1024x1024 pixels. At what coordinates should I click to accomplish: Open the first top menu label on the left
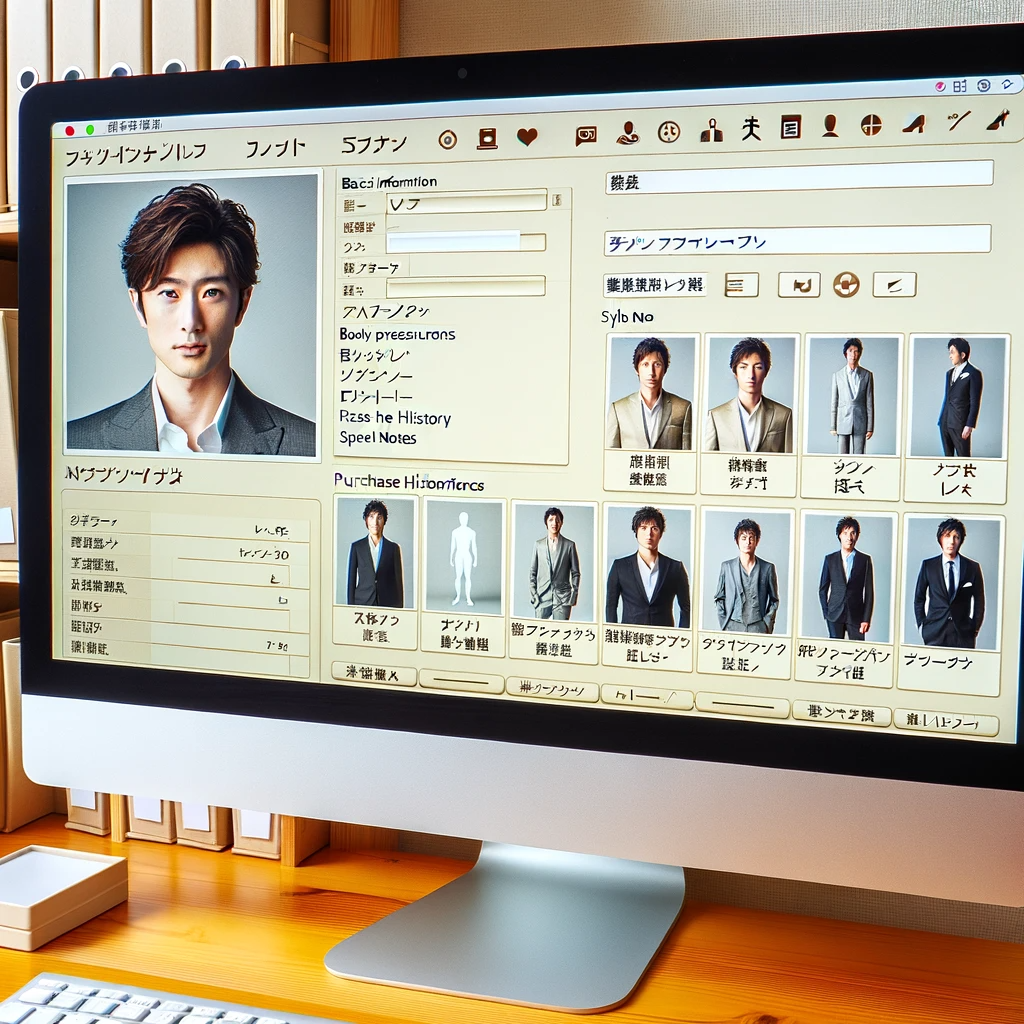(x=136, y=154)
